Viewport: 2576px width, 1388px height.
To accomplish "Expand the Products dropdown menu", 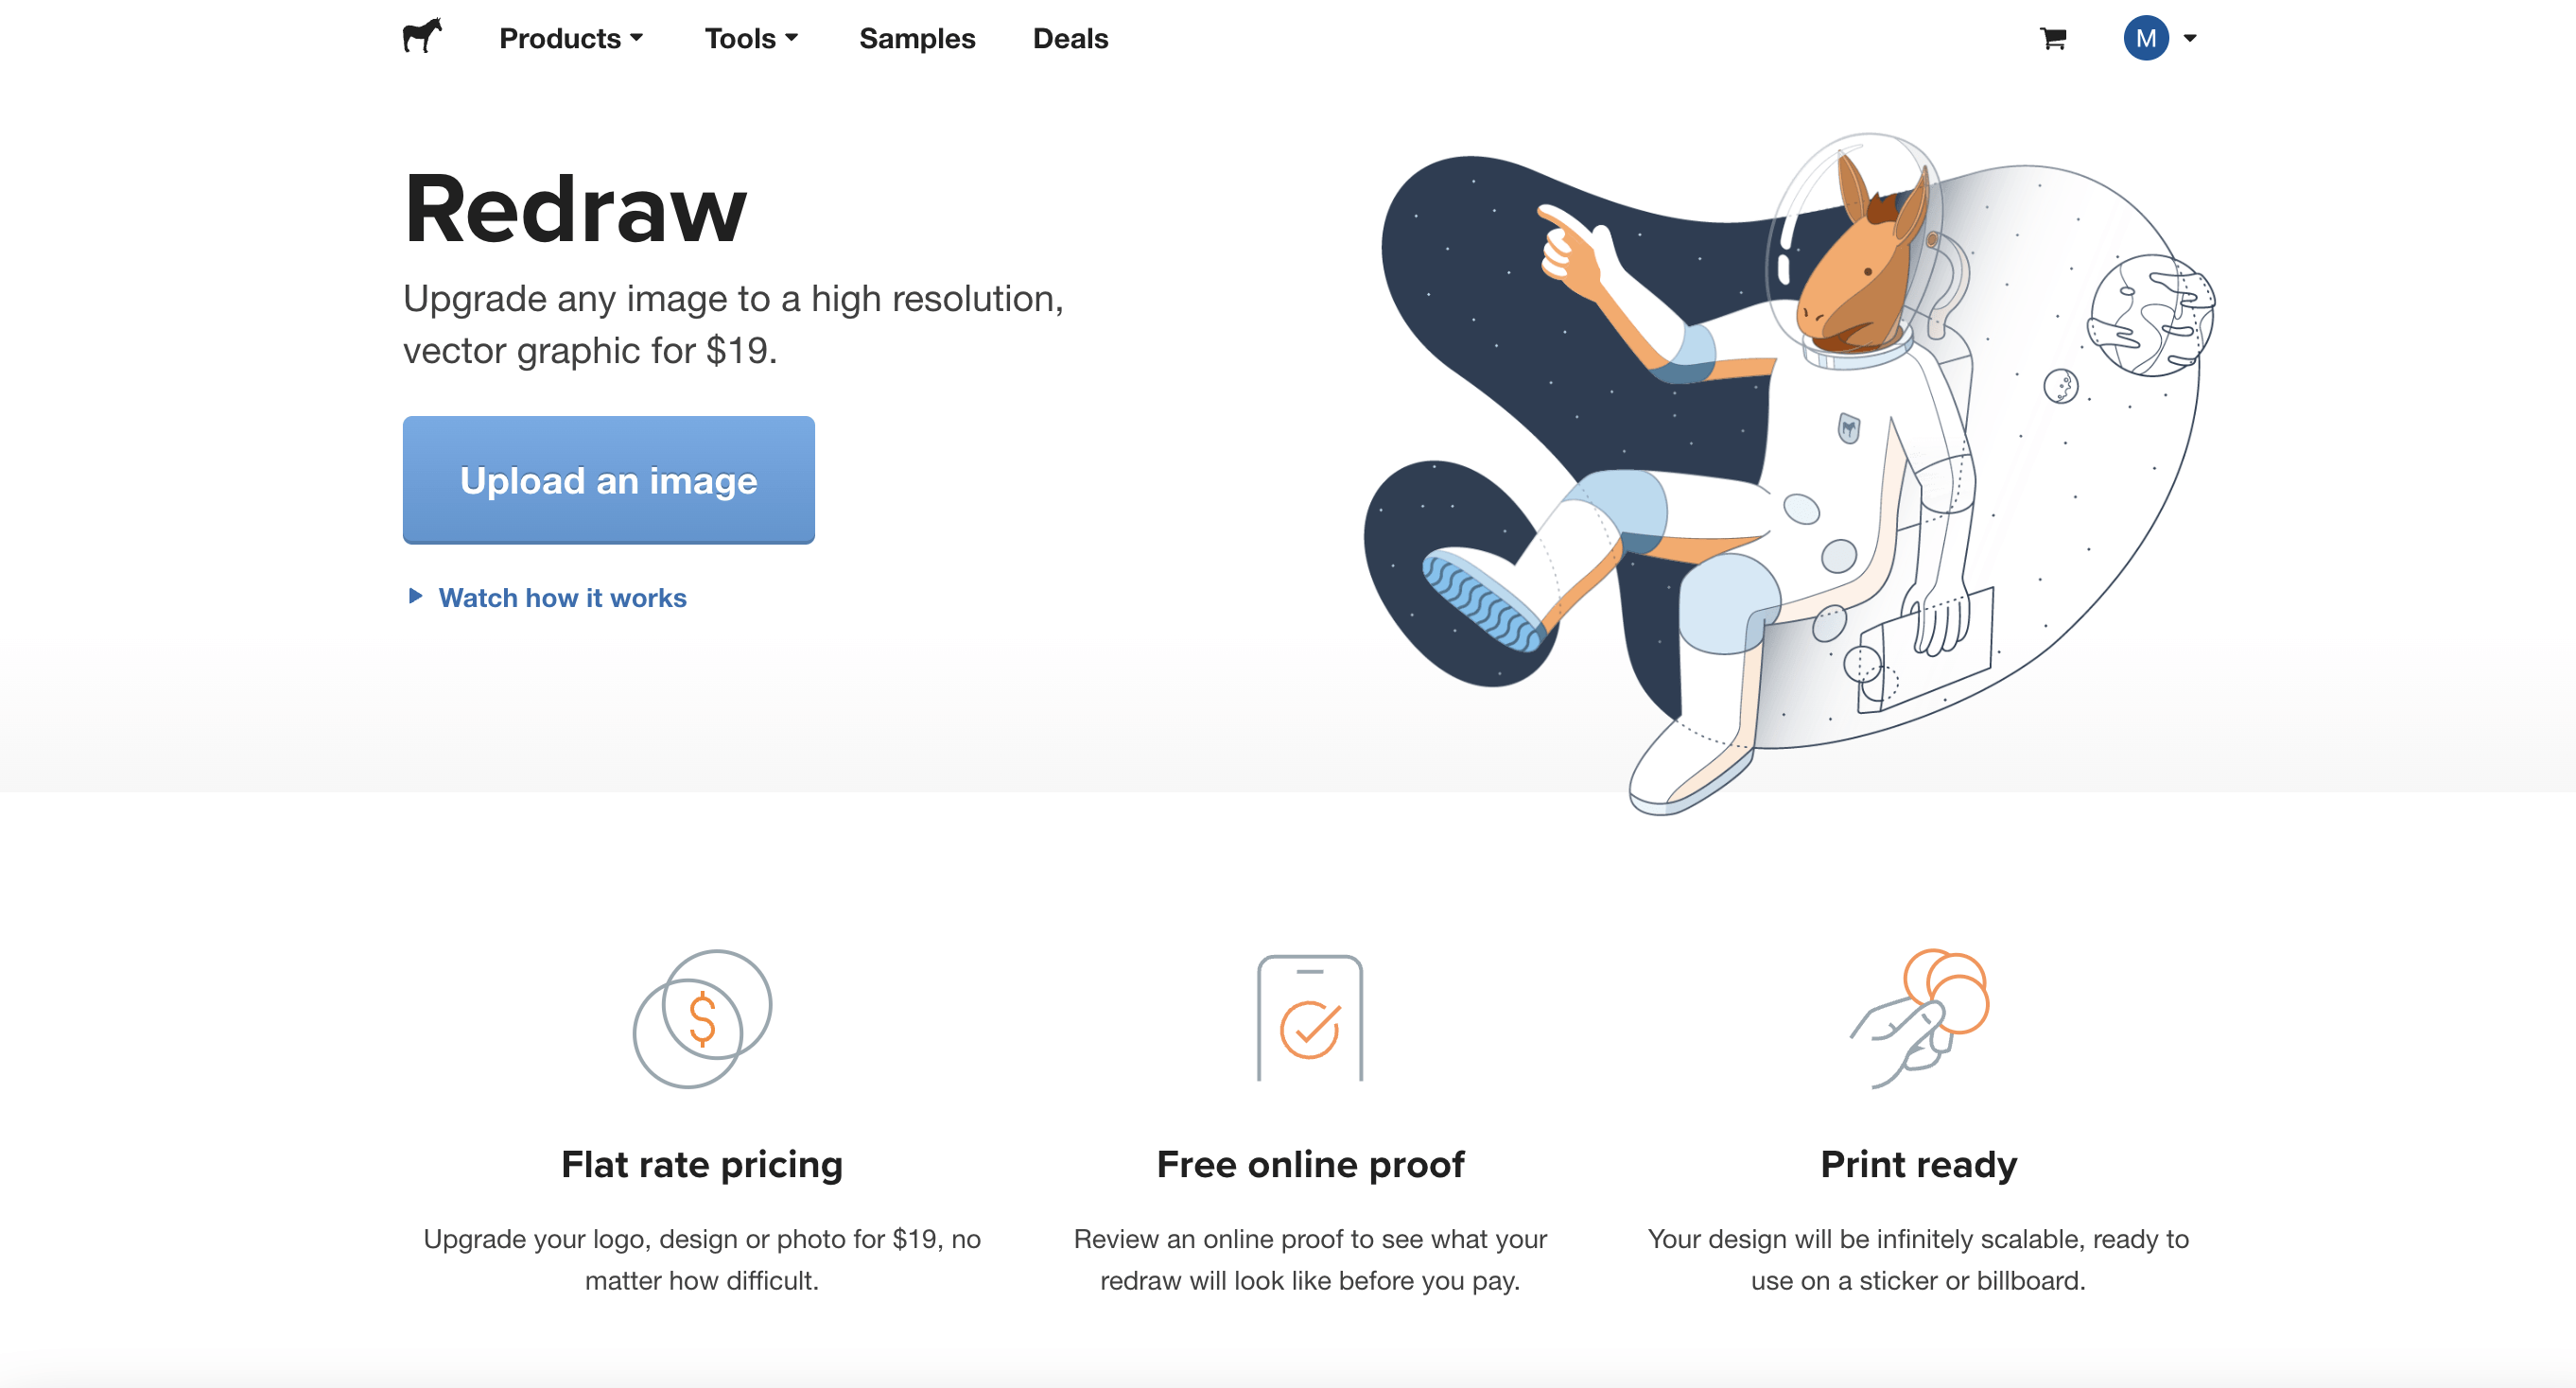I will (569, 38).
